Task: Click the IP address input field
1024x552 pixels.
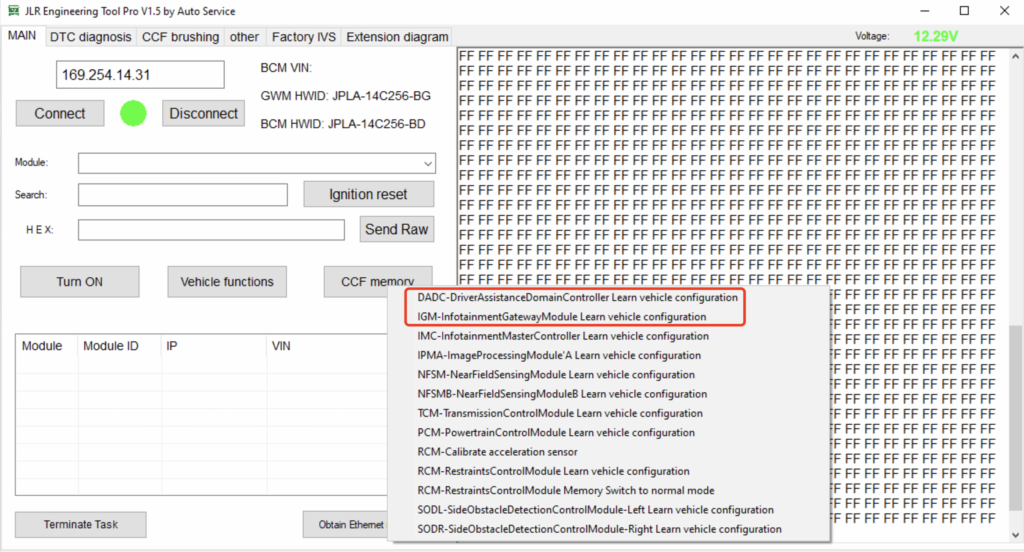Action: (x=139, y=75)
